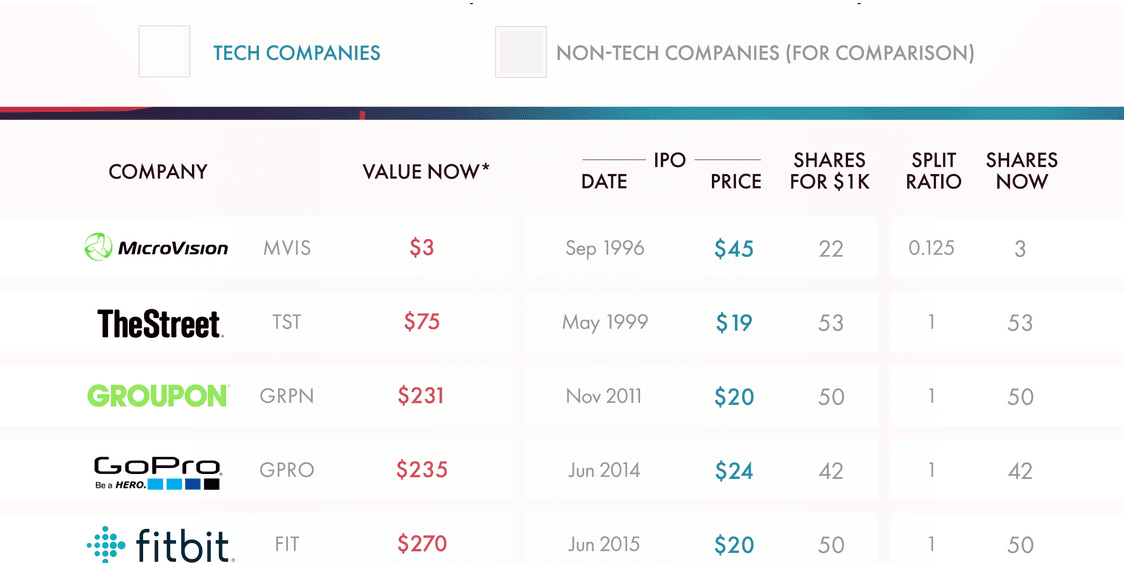This screenshot has height=563, width=1124.
Task: Click the Groupon logo
Action: coord(158,396)
